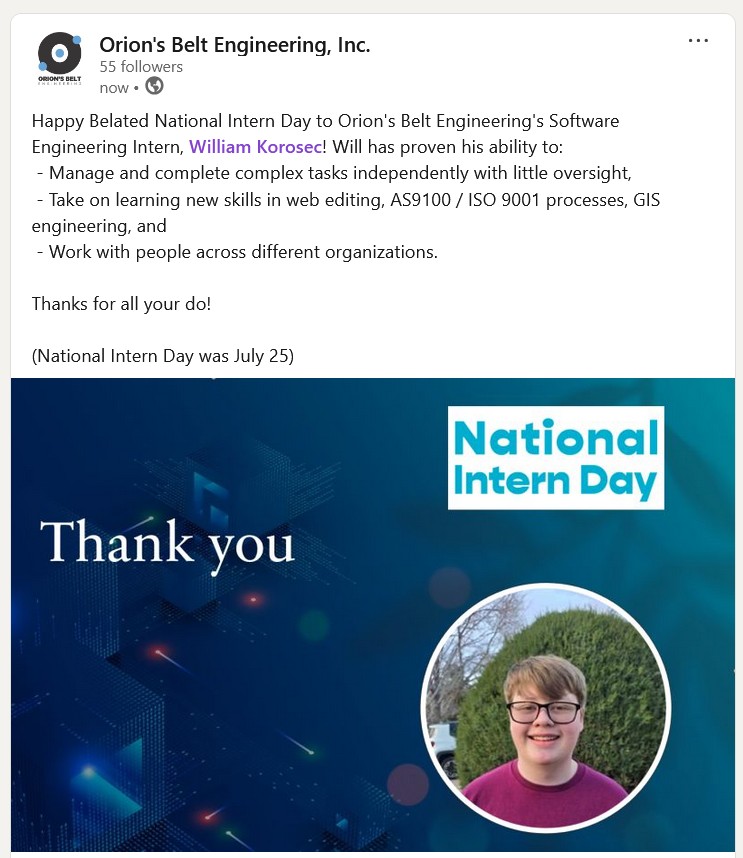Click the "(National Intern Day was July 25)" note
This screenshot has height=858, width=743.
(163, 356)
